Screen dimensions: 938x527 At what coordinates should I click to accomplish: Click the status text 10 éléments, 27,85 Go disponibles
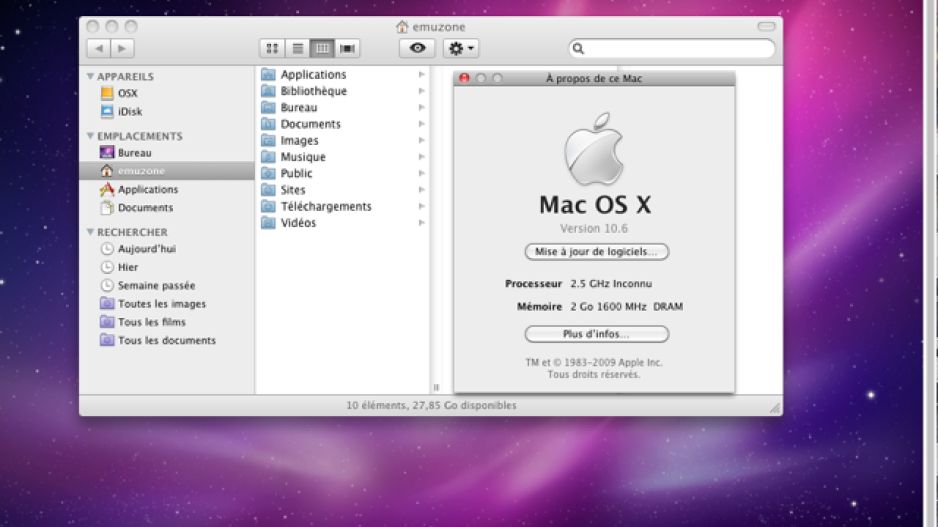point(431,406)
